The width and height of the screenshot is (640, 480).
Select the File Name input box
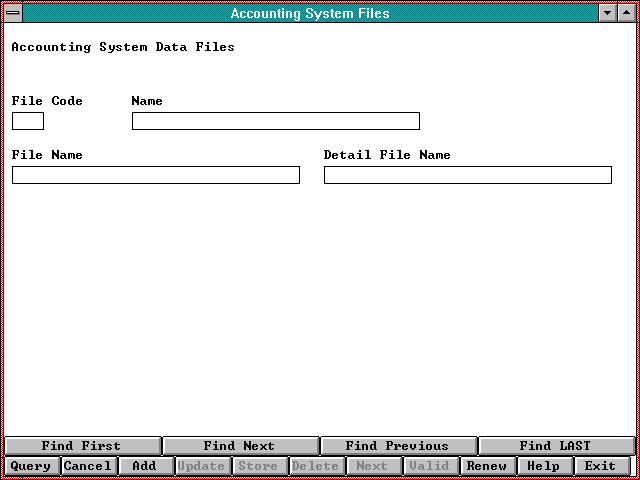click(155, 175)
